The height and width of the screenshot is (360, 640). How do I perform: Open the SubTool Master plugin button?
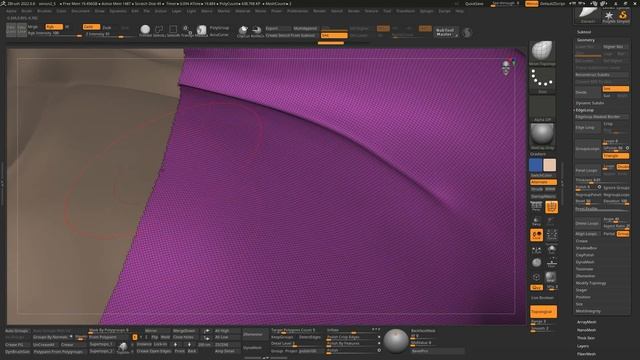tap(445, 32)
